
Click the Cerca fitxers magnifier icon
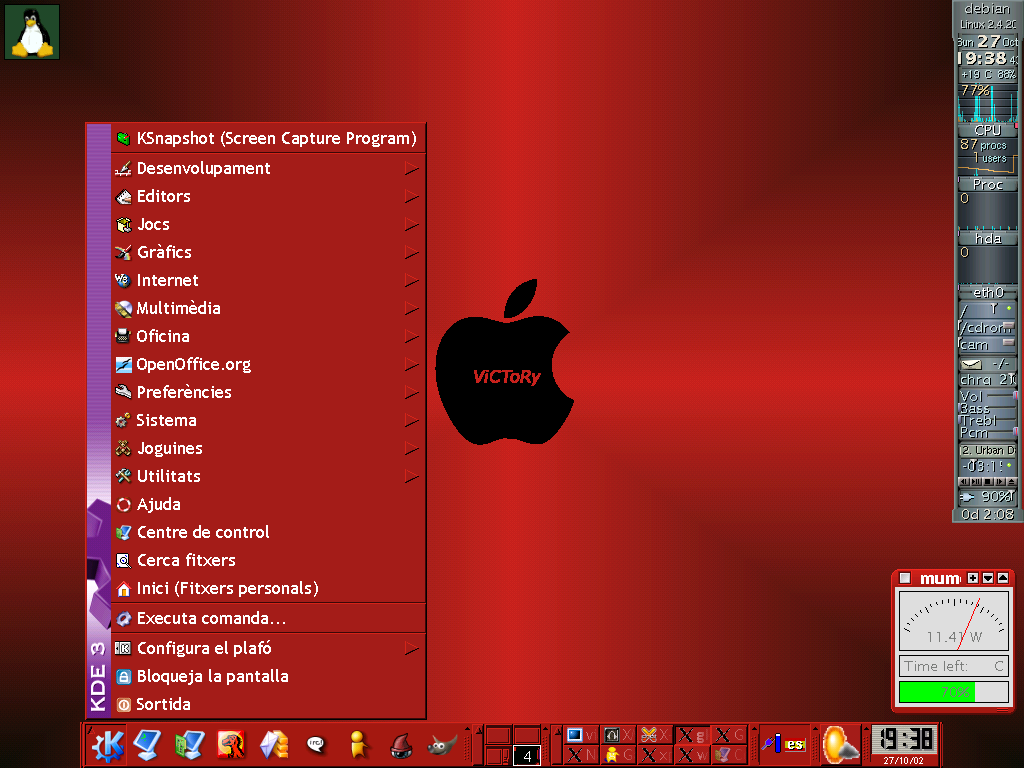click(x=123, y=561)
